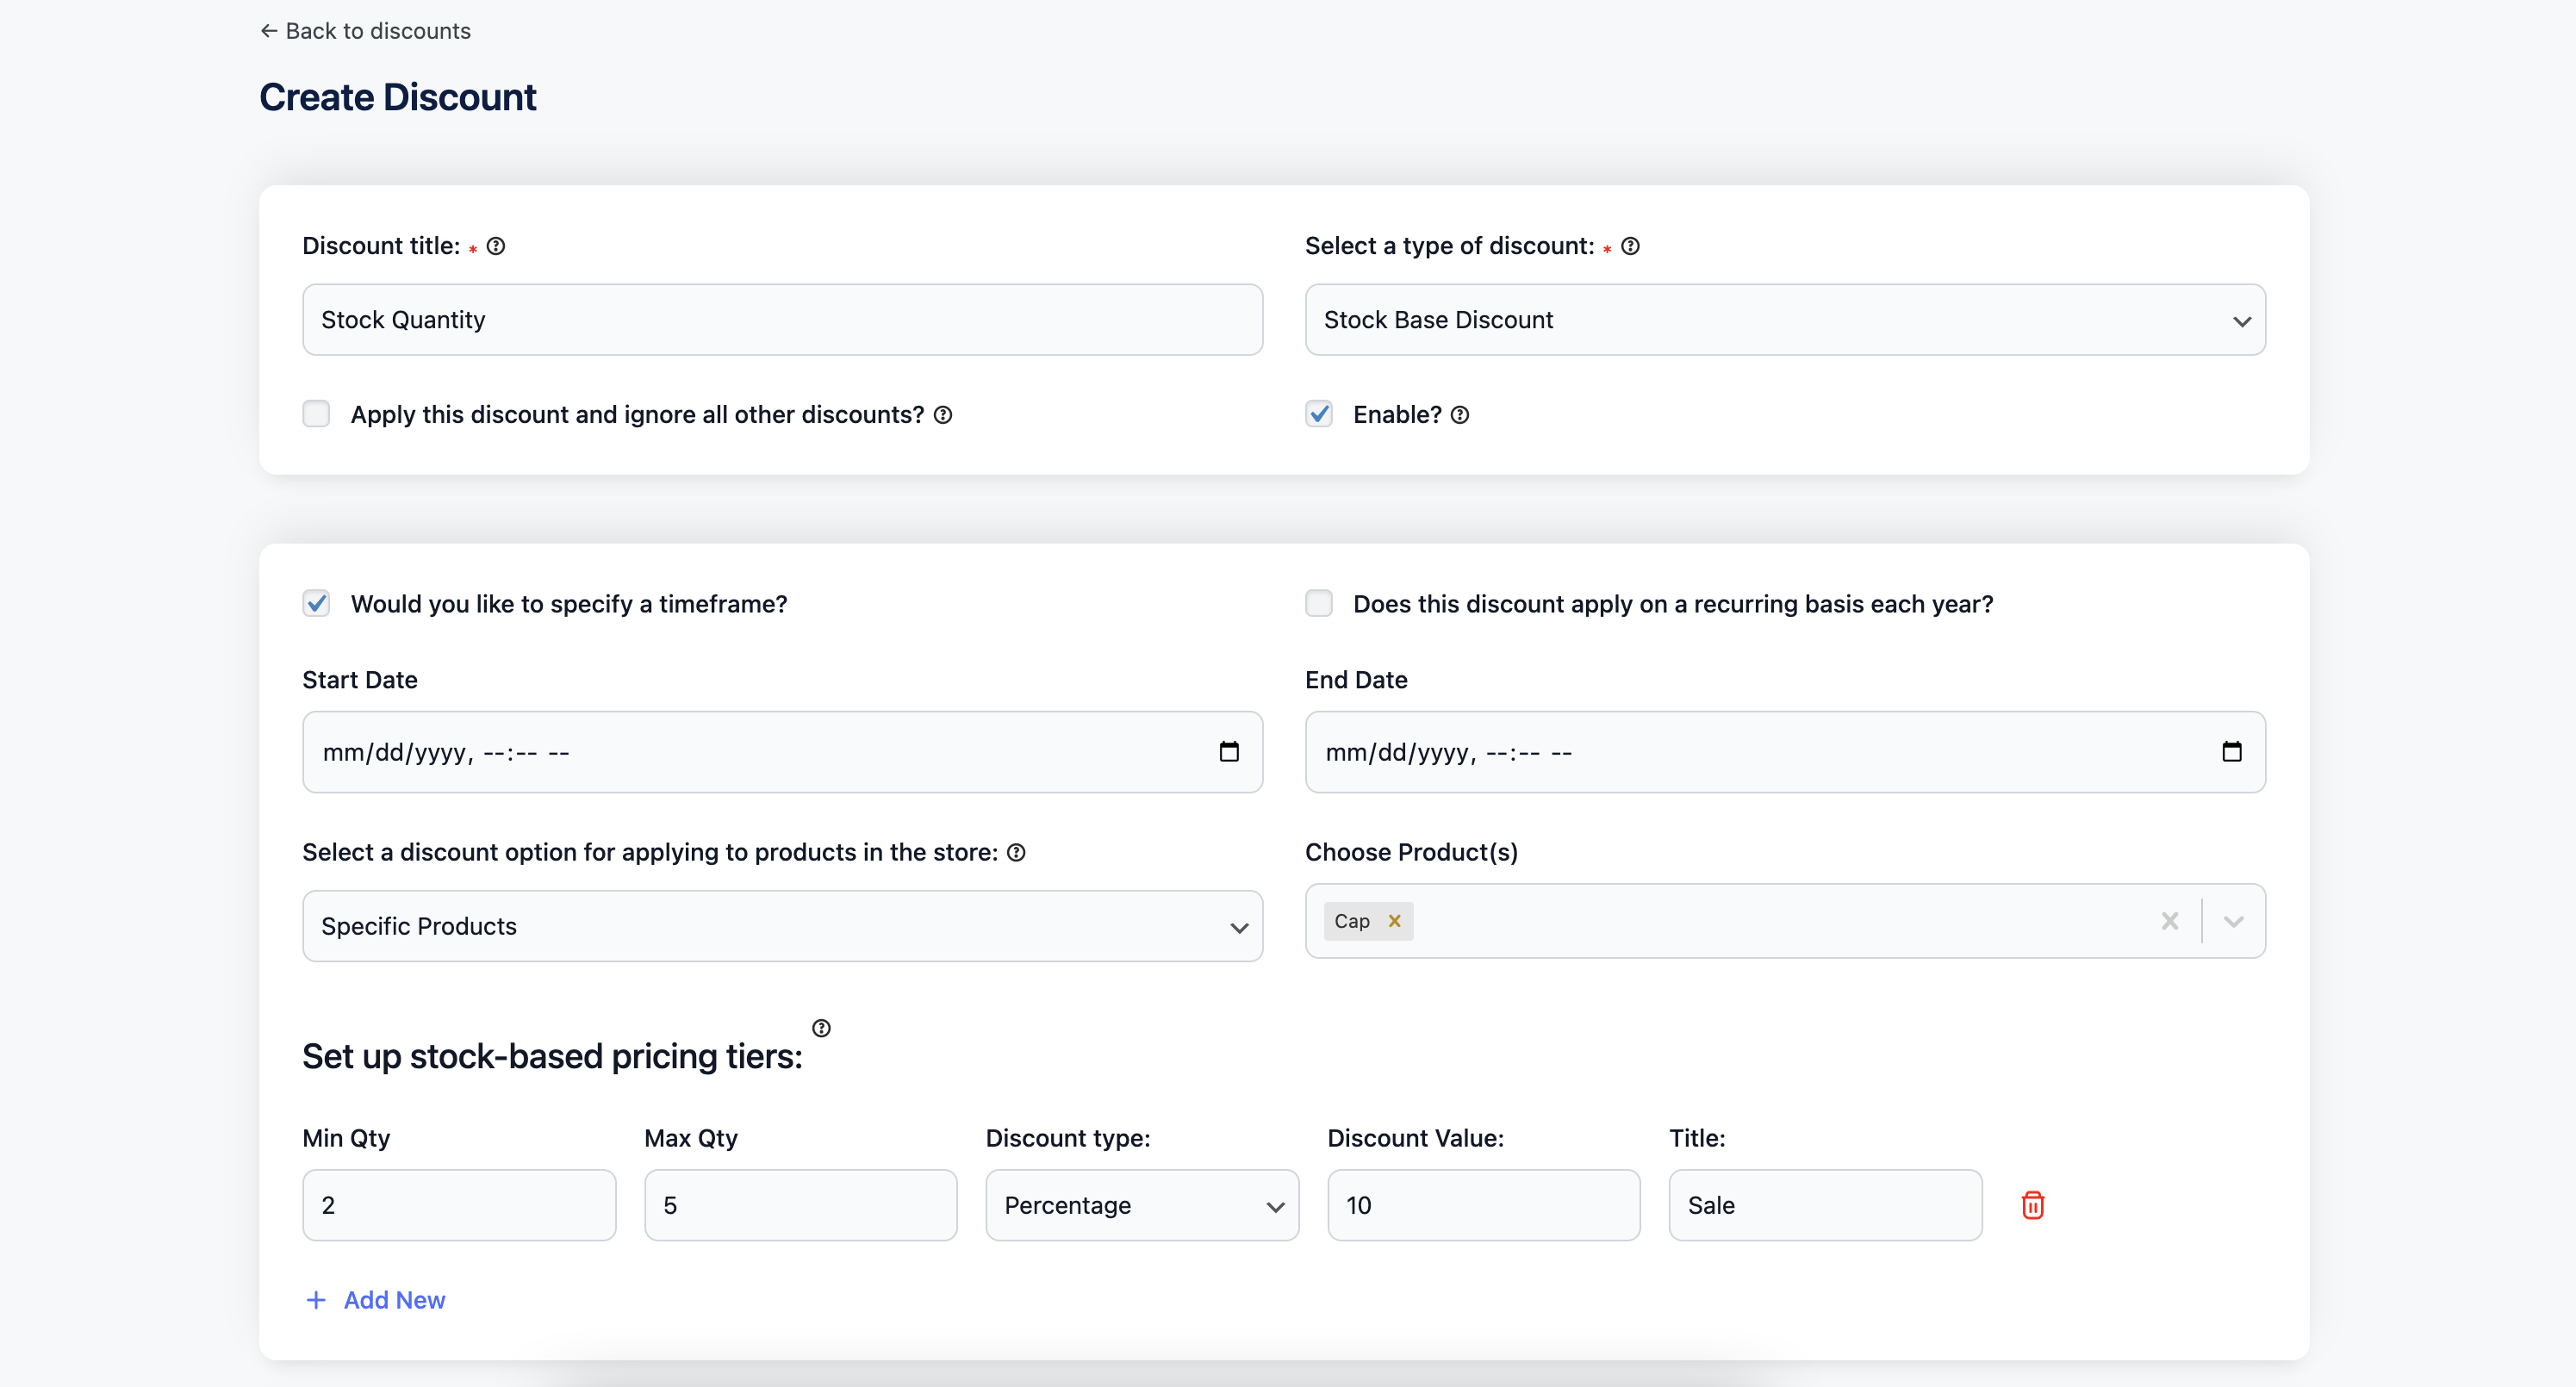This screenshot has width=2576, height=1387.
Task: Expand the Stock Base Discount type dropdown
Action: coord(1783,320)
